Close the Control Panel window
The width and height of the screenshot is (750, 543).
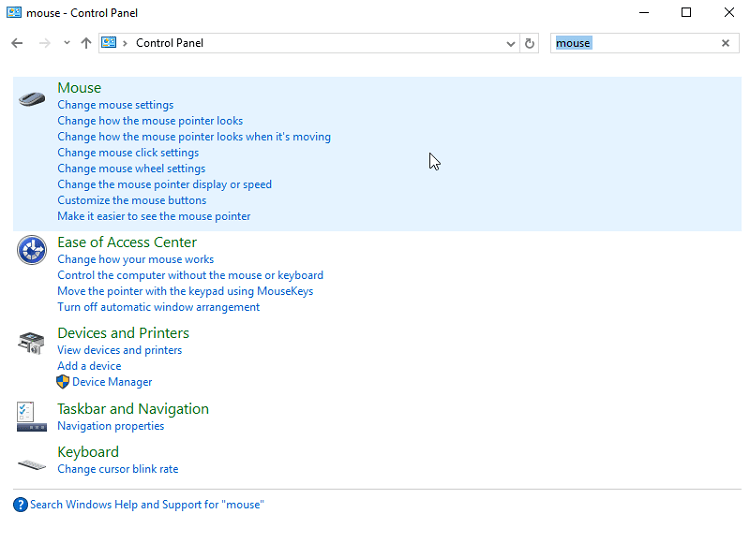(x=728, y=12)
